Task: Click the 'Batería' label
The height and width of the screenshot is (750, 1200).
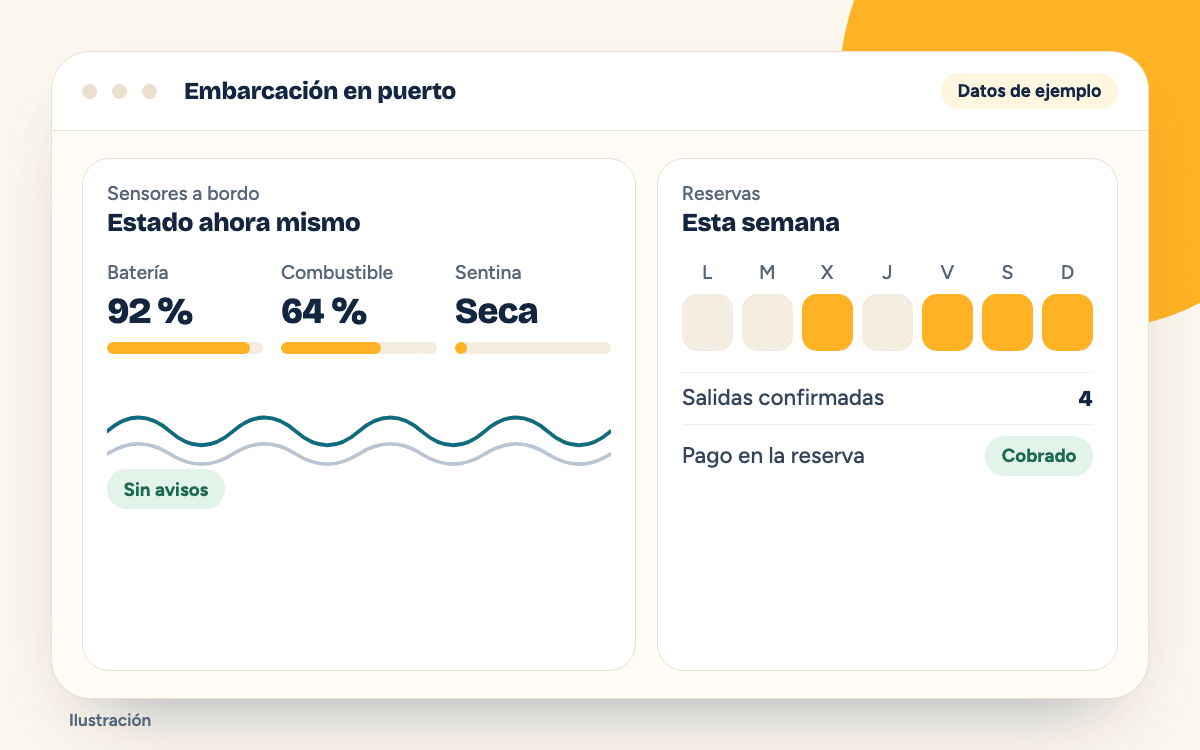Action: click(x=138, y=272)
